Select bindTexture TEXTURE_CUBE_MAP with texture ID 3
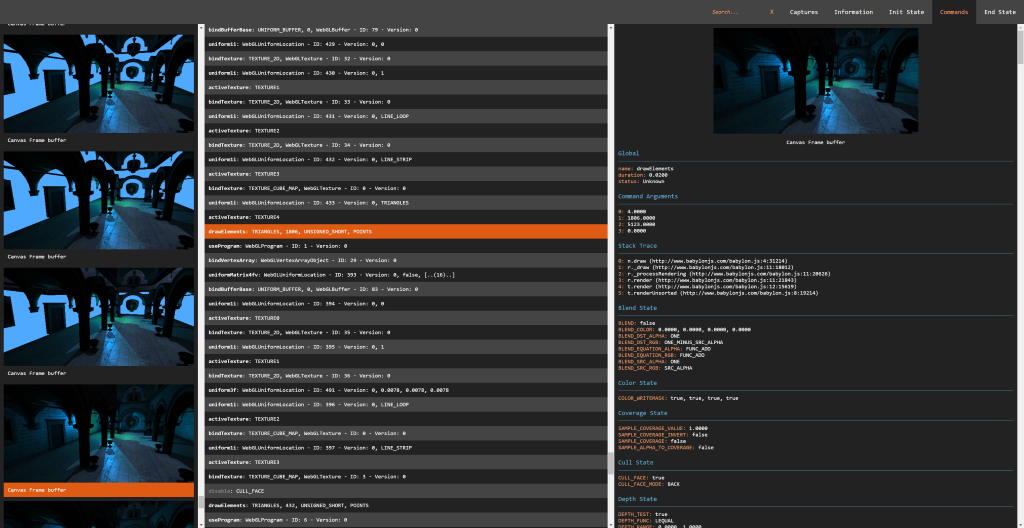Screen dimensions: 1024x528 (406, 476)
